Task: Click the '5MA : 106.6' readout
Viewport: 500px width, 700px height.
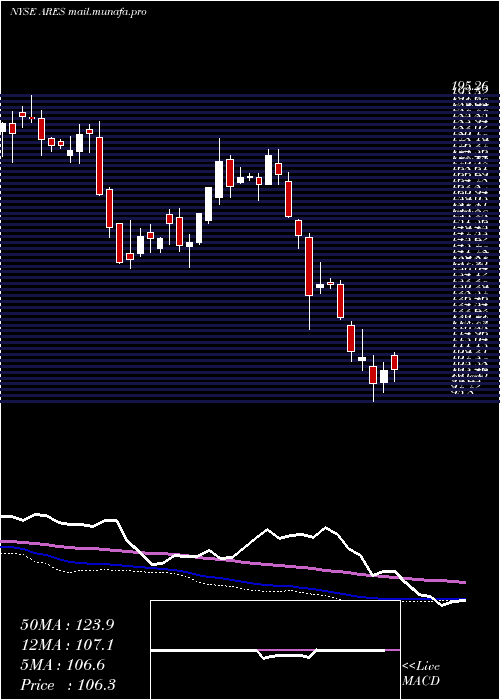Action: coord(62,665)
